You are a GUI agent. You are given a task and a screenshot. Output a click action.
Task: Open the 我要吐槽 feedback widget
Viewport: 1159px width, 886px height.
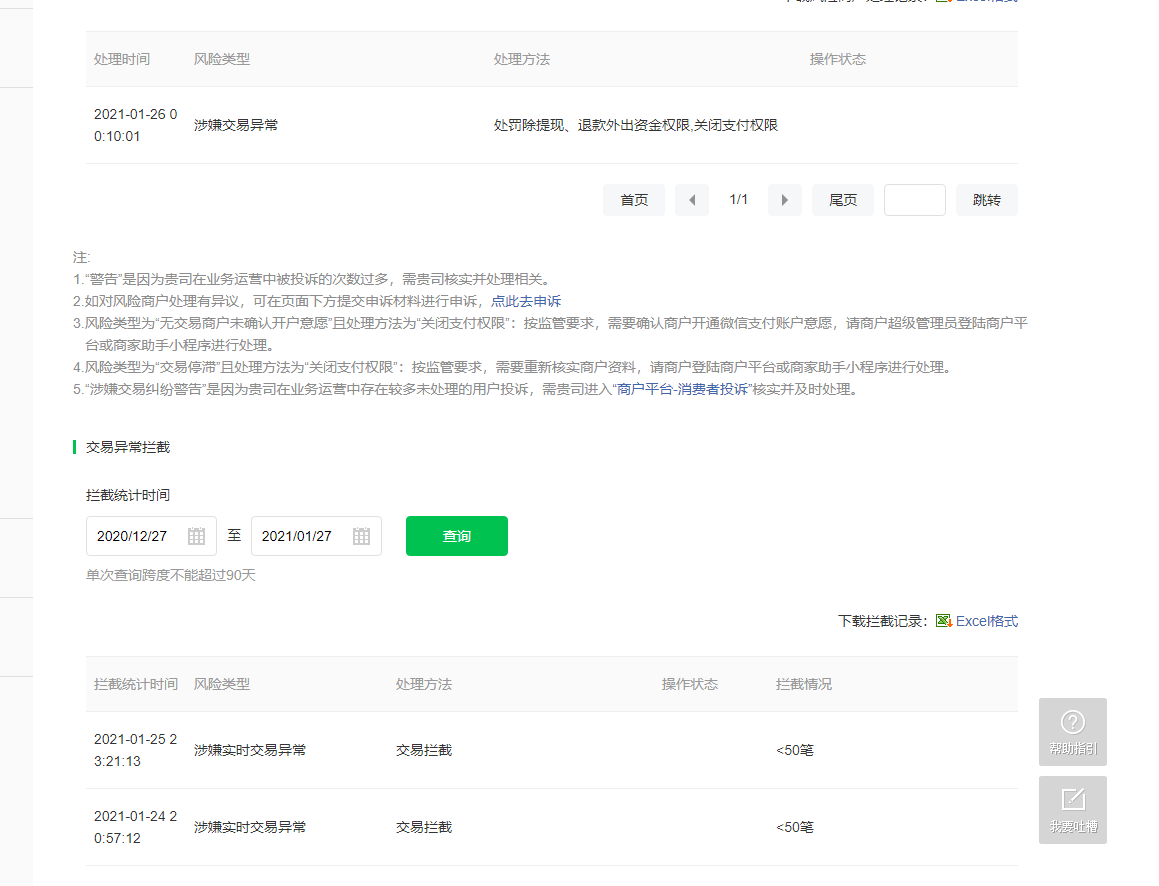(1073, 810)
